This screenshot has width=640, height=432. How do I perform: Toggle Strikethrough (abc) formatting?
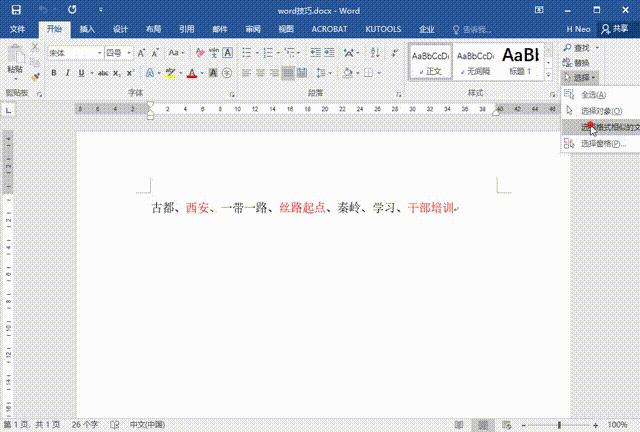(103, 73)
